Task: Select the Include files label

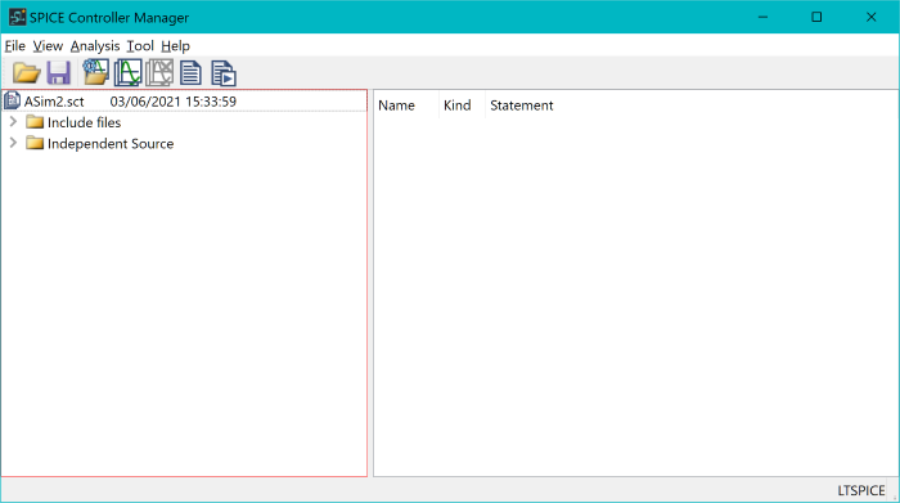Action: (x=84, y=122)
